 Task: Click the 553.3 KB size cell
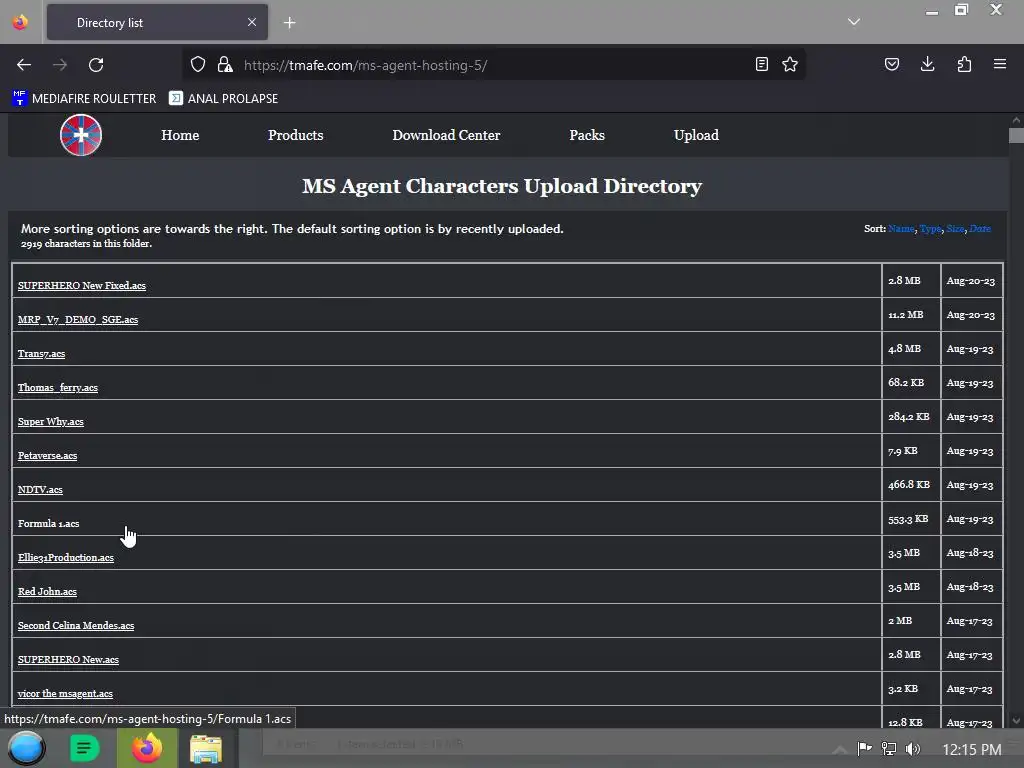[x=911, y=519]
